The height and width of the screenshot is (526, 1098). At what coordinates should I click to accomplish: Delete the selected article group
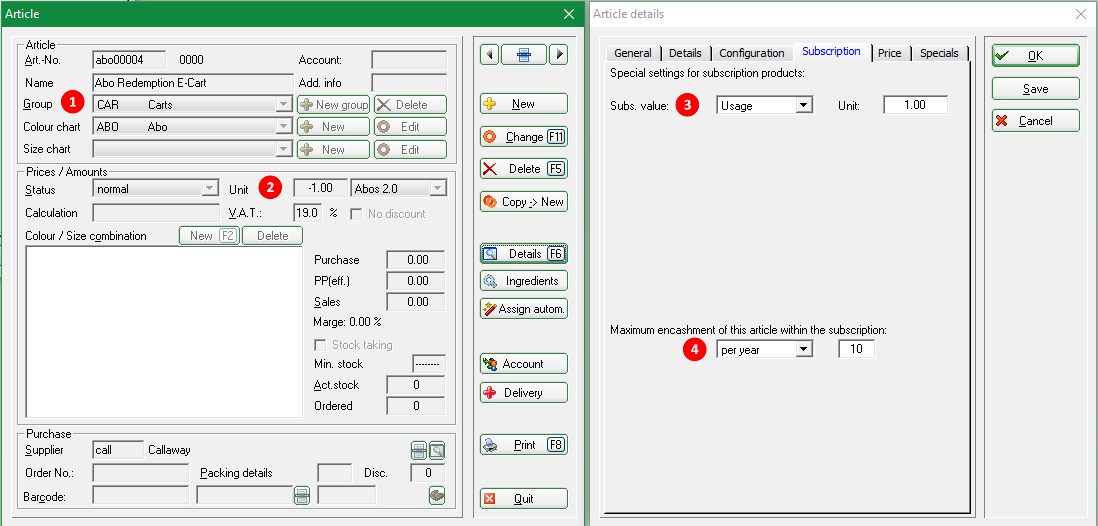[x=410, y=105]
